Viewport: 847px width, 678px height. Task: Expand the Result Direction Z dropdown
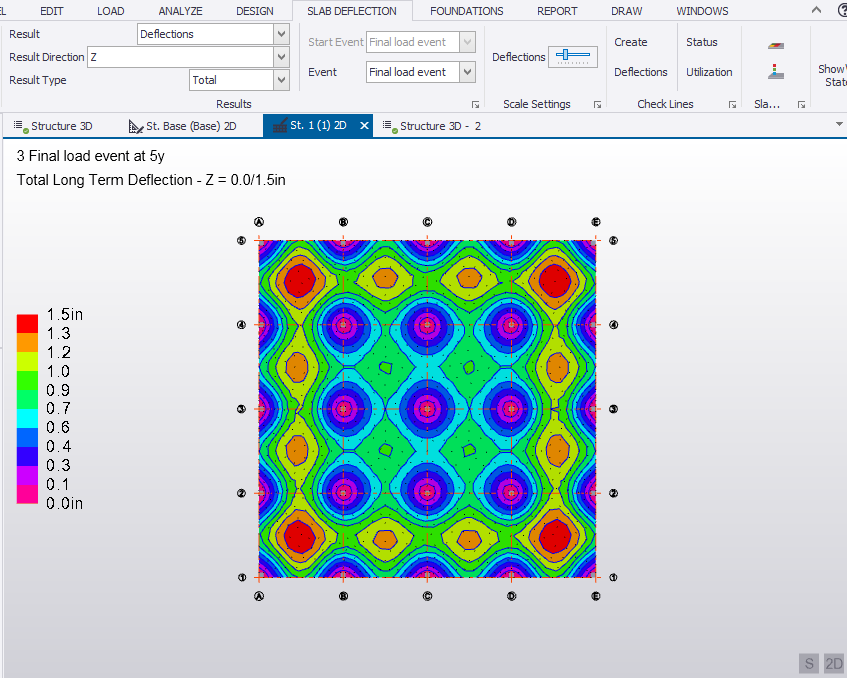pyautogui.click(x=280, y=57)
